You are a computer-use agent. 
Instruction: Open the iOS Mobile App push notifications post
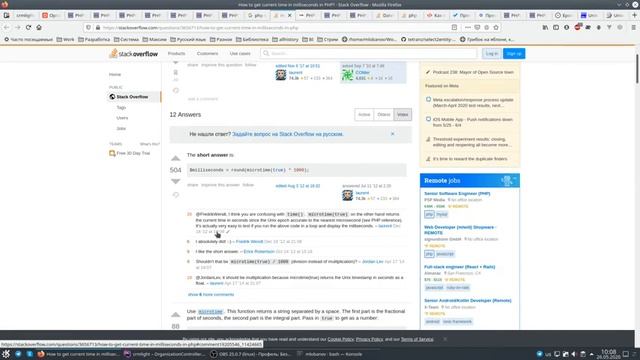coord(473,122)
